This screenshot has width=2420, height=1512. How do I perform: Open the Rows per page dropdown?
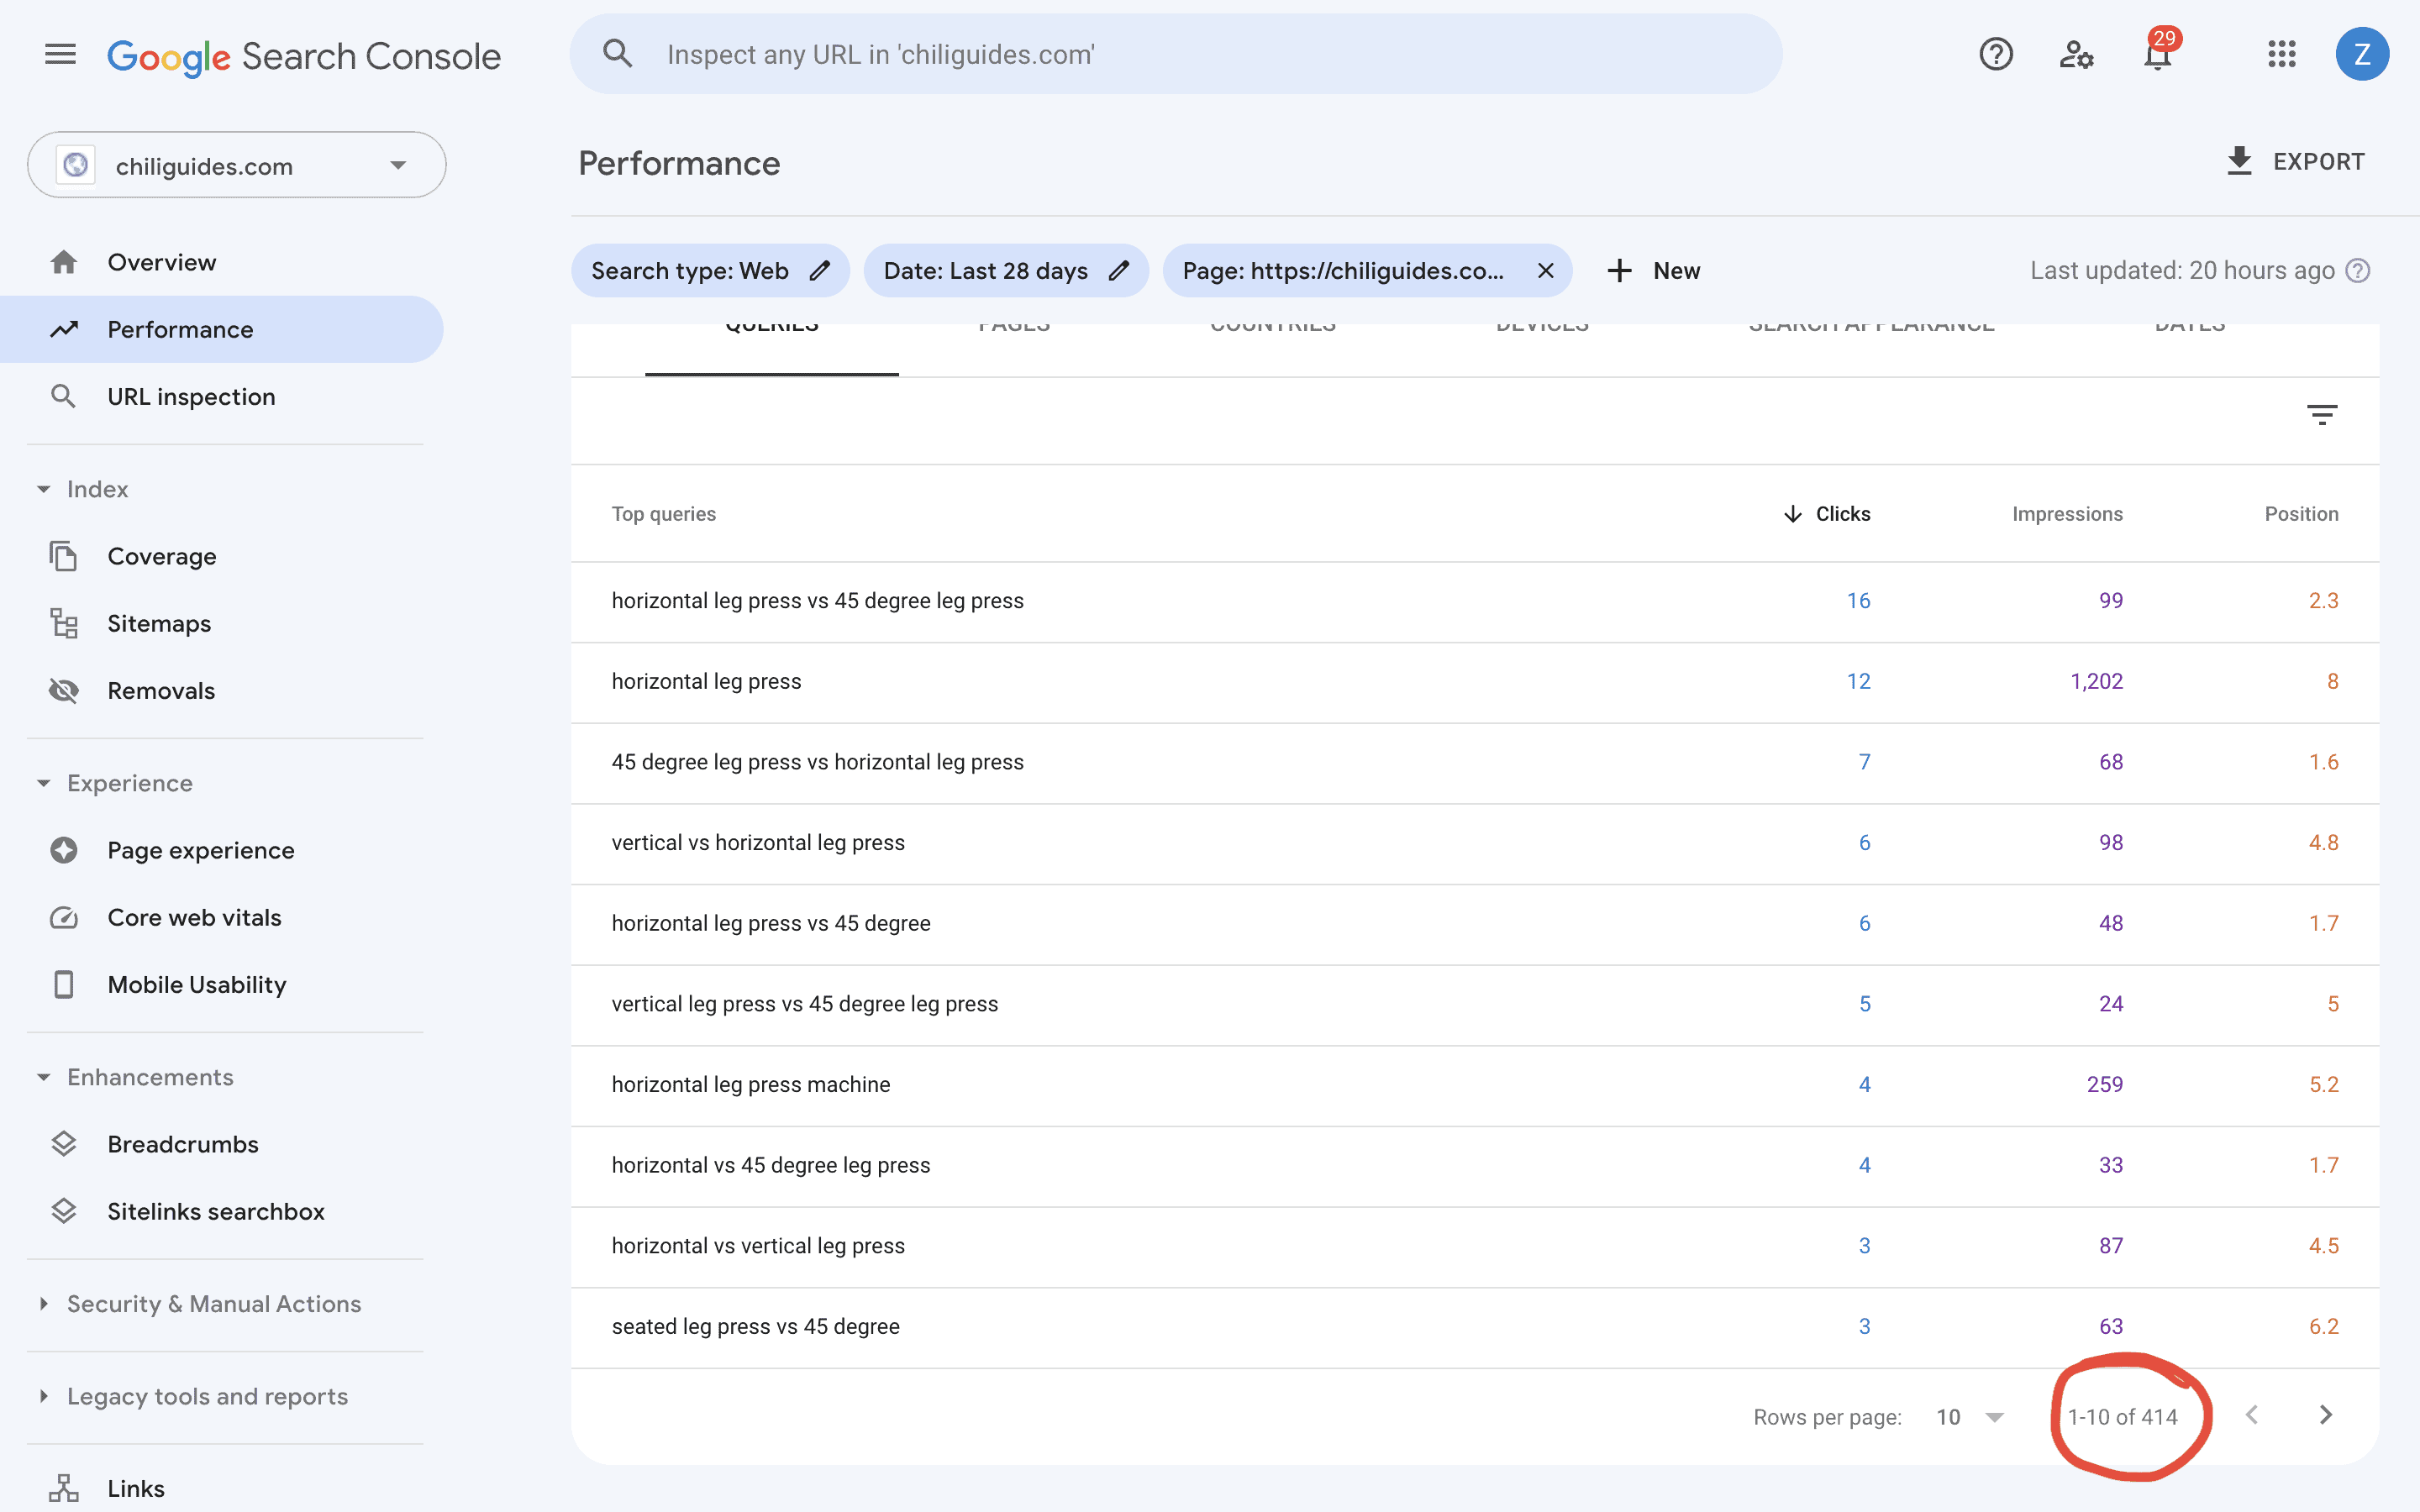[1970, 1417]
